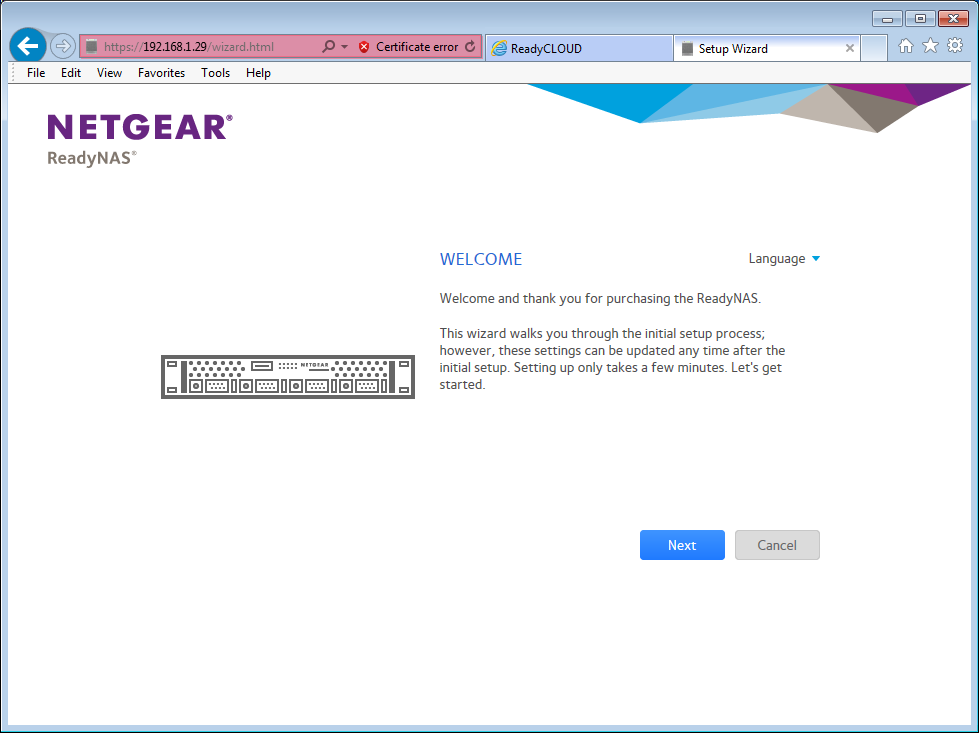979x733 pixels.
Task: Open the browser Home page
Action: coord(906,45)
